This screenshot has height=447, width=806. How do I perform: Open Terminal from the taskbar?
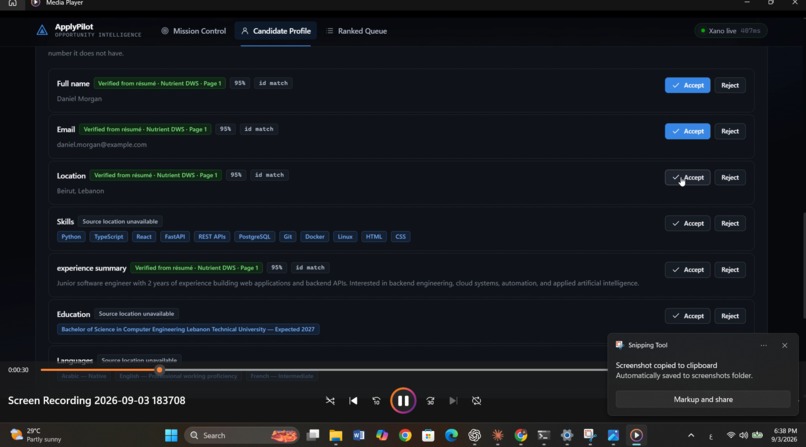544,435
